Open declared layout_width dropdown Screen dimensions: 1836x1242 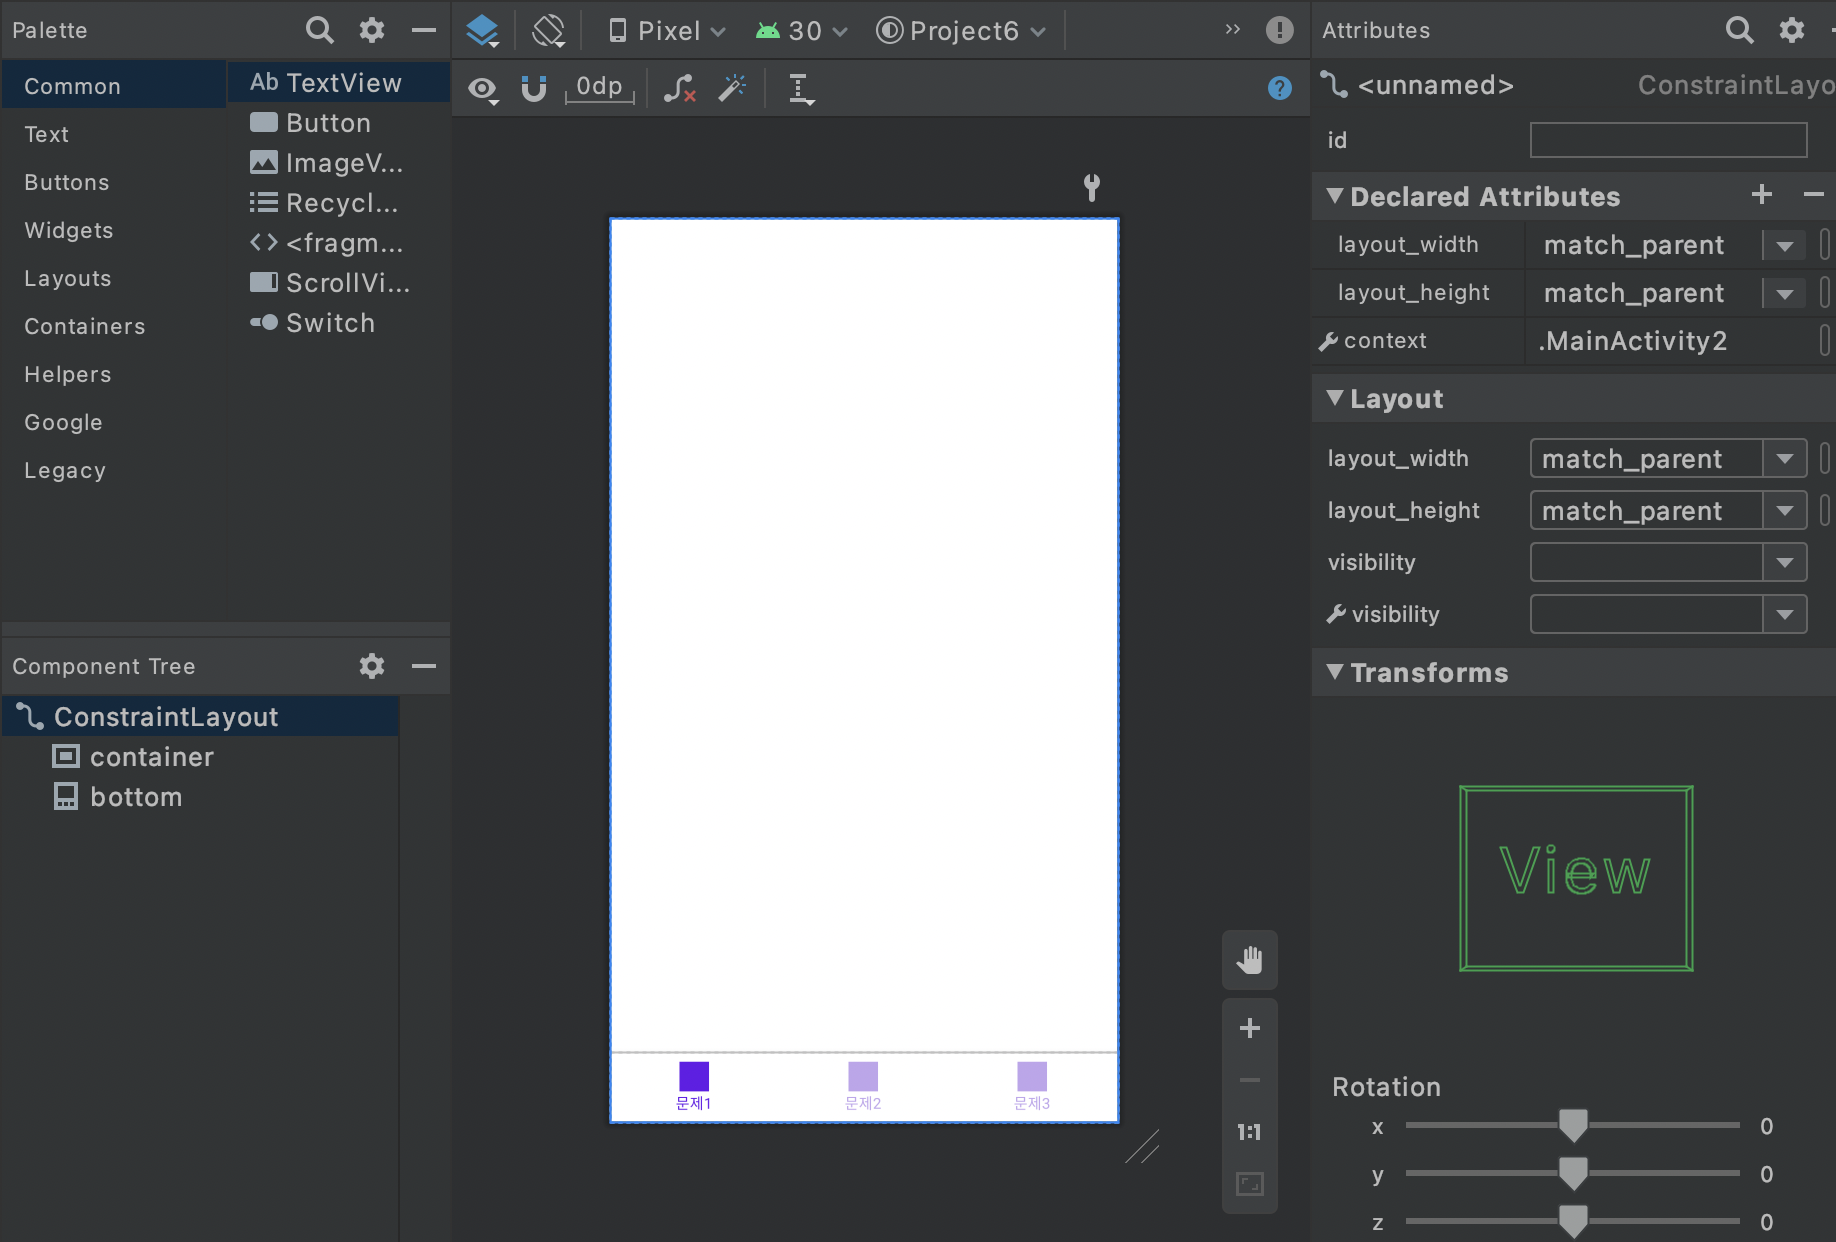click(x=1785, y=245)
